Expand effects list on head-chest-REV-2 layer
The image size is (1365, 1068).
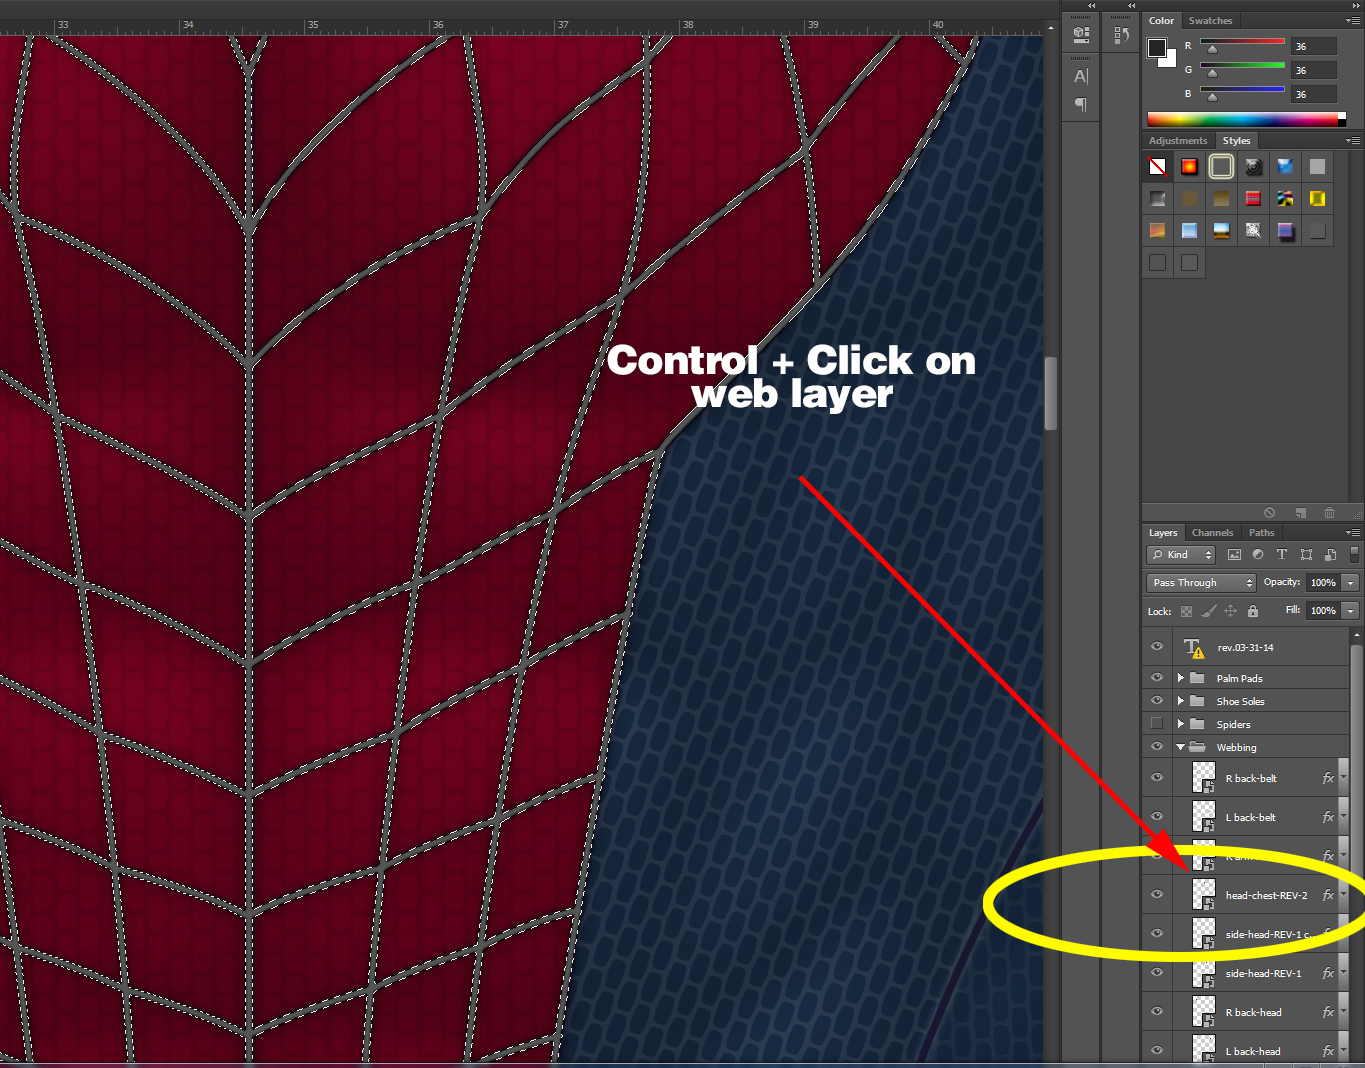tap(1343, 895)
